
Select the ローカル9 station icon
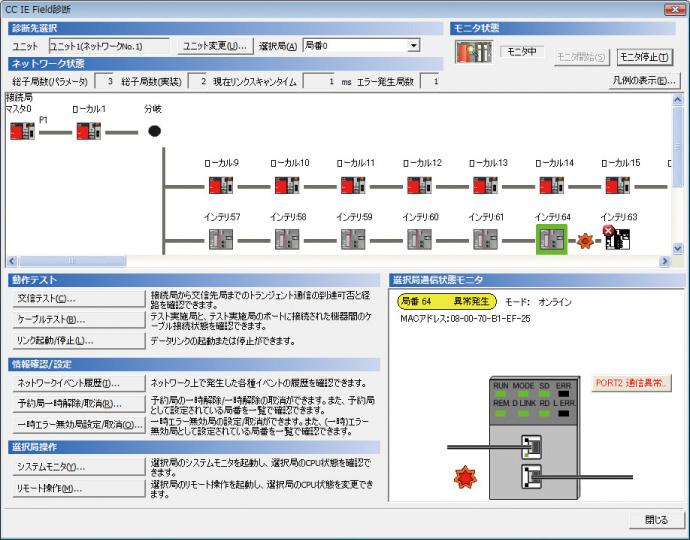coord(221,185)
